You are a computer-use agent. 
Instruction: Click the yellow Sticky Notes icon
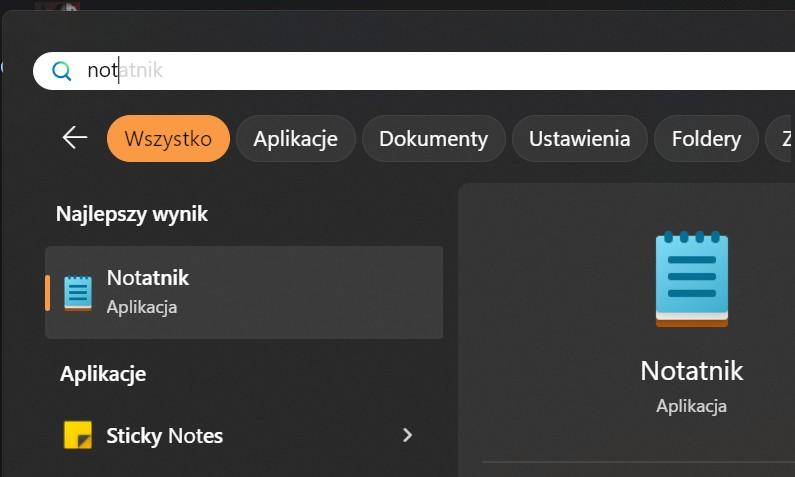point(78,435)
